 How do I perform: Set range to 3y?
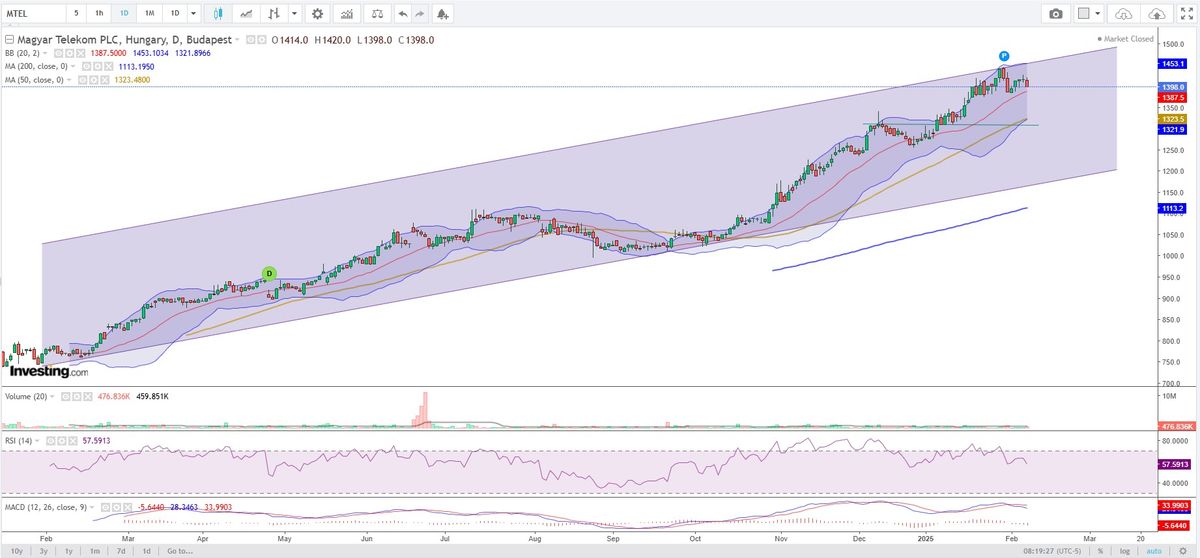(x=43, y=551)
